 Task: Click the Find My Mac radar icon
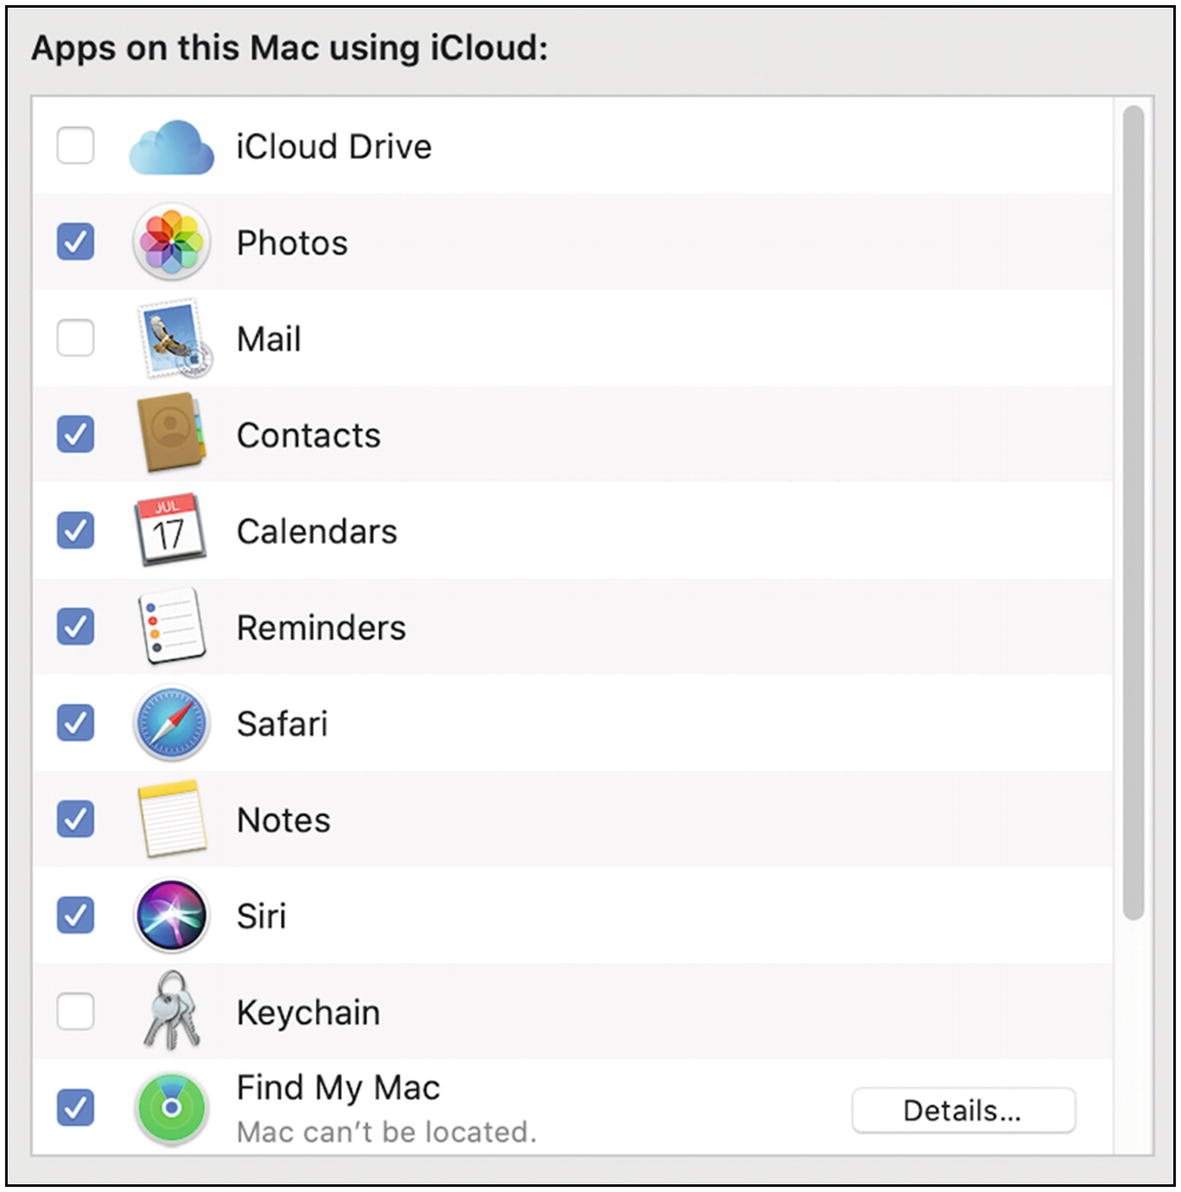coord(171,1108)
